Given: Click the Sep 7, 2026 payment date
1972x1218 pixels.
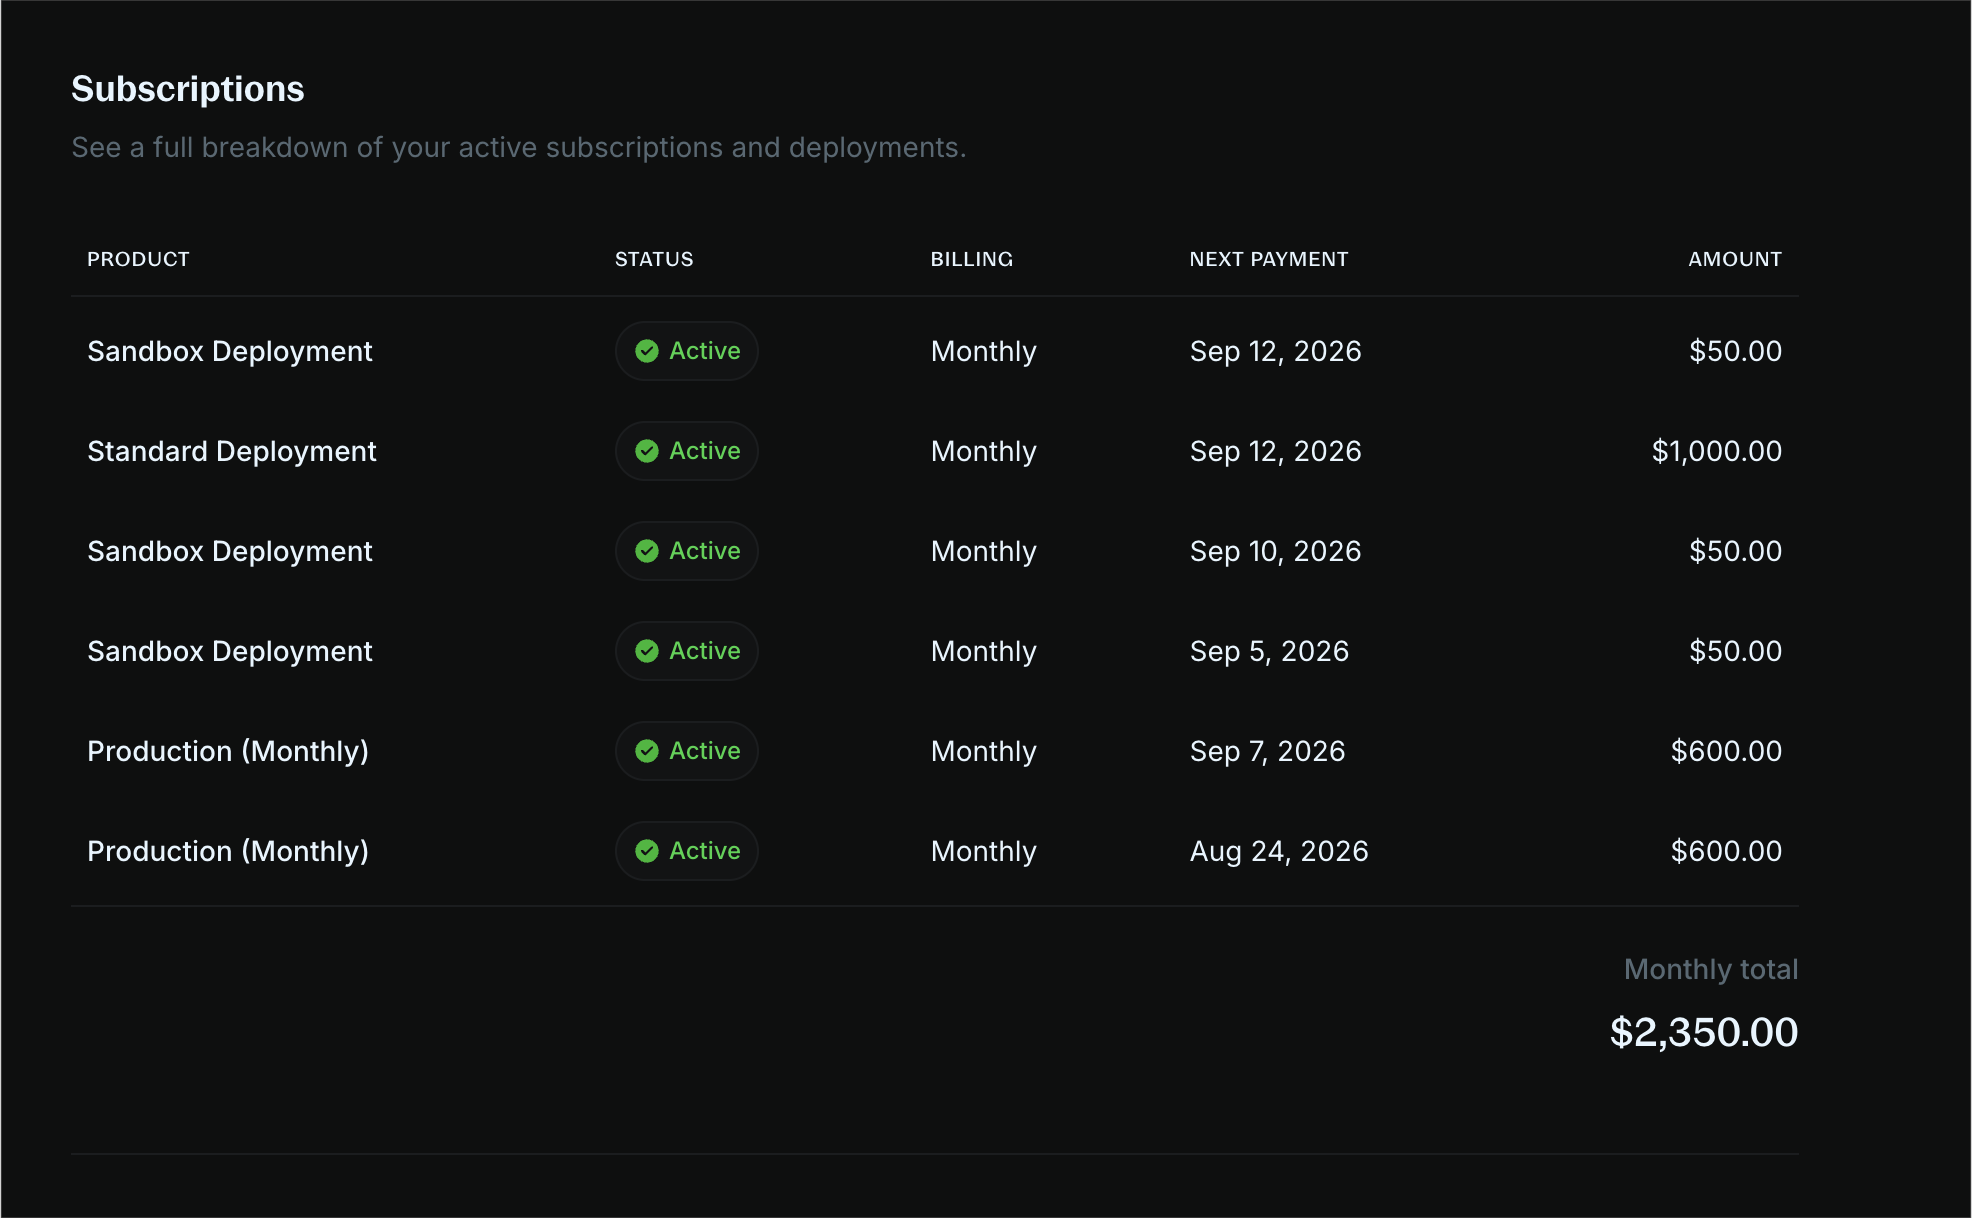Looking at the screenshot, I should [x=1268, y=751].
